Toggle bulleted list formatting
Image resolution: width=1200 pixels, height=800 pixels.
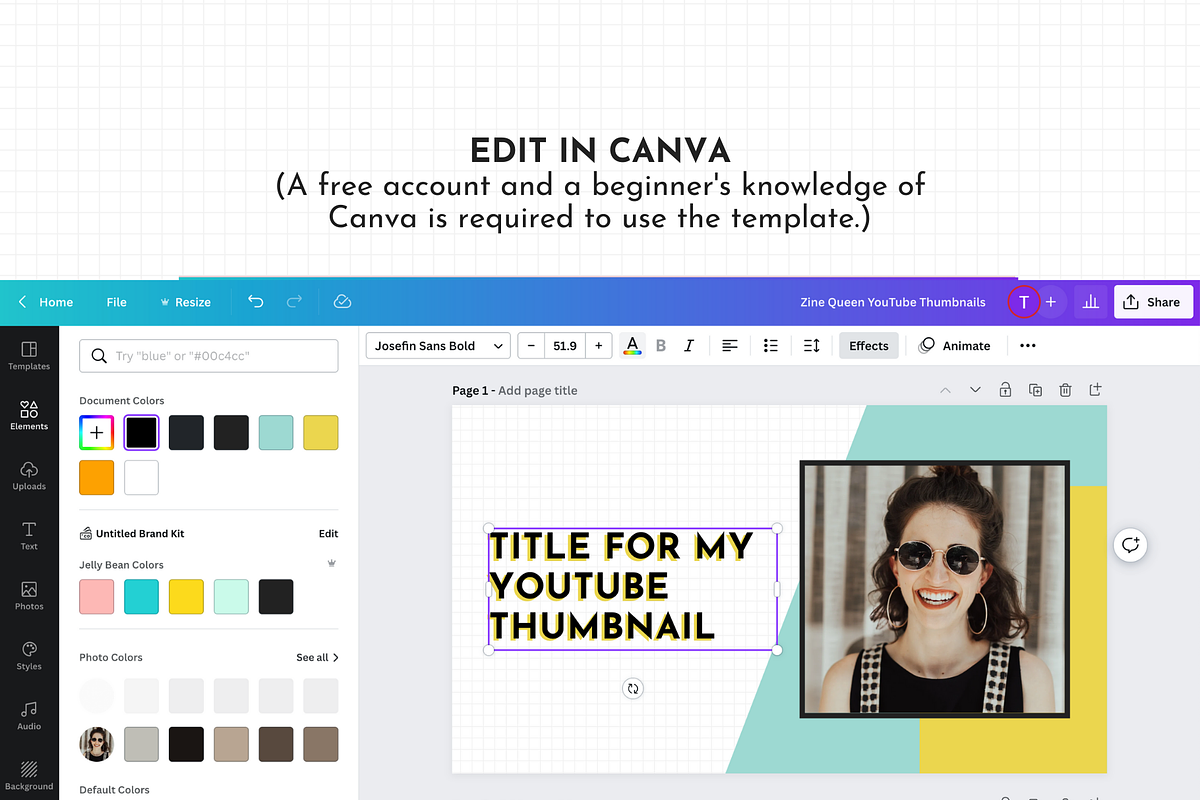pyautogui.click(x=771, y=346)
